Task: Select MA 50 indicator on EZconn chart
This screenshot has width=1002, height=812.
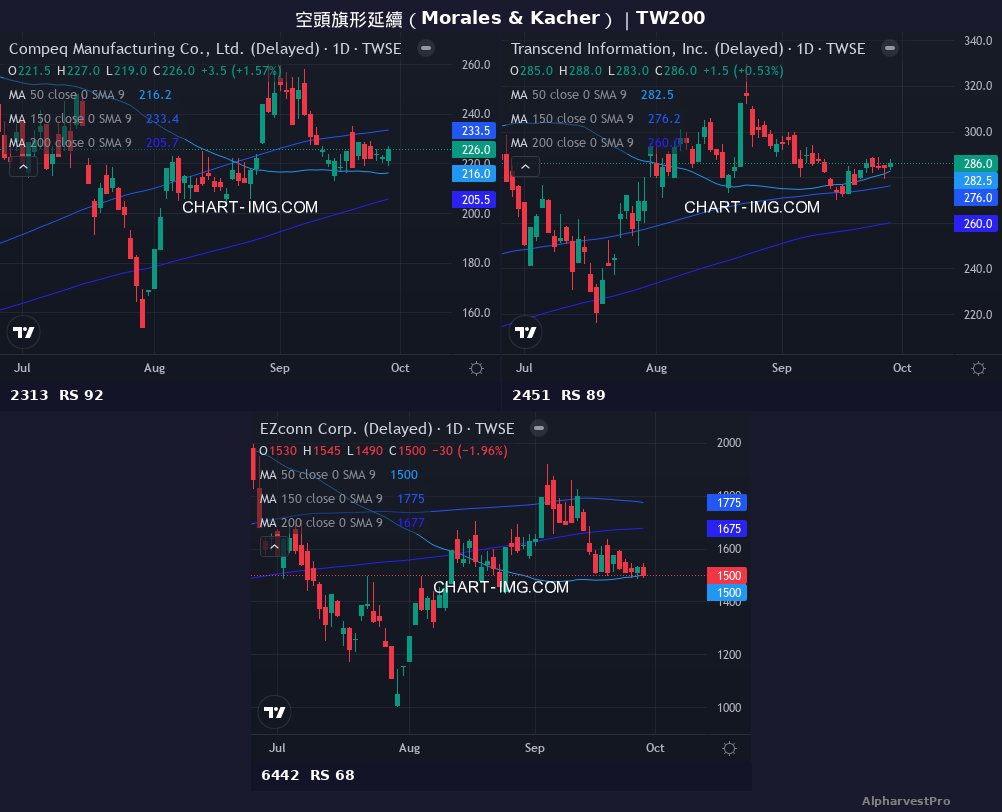Action: (x=339, y=475)
